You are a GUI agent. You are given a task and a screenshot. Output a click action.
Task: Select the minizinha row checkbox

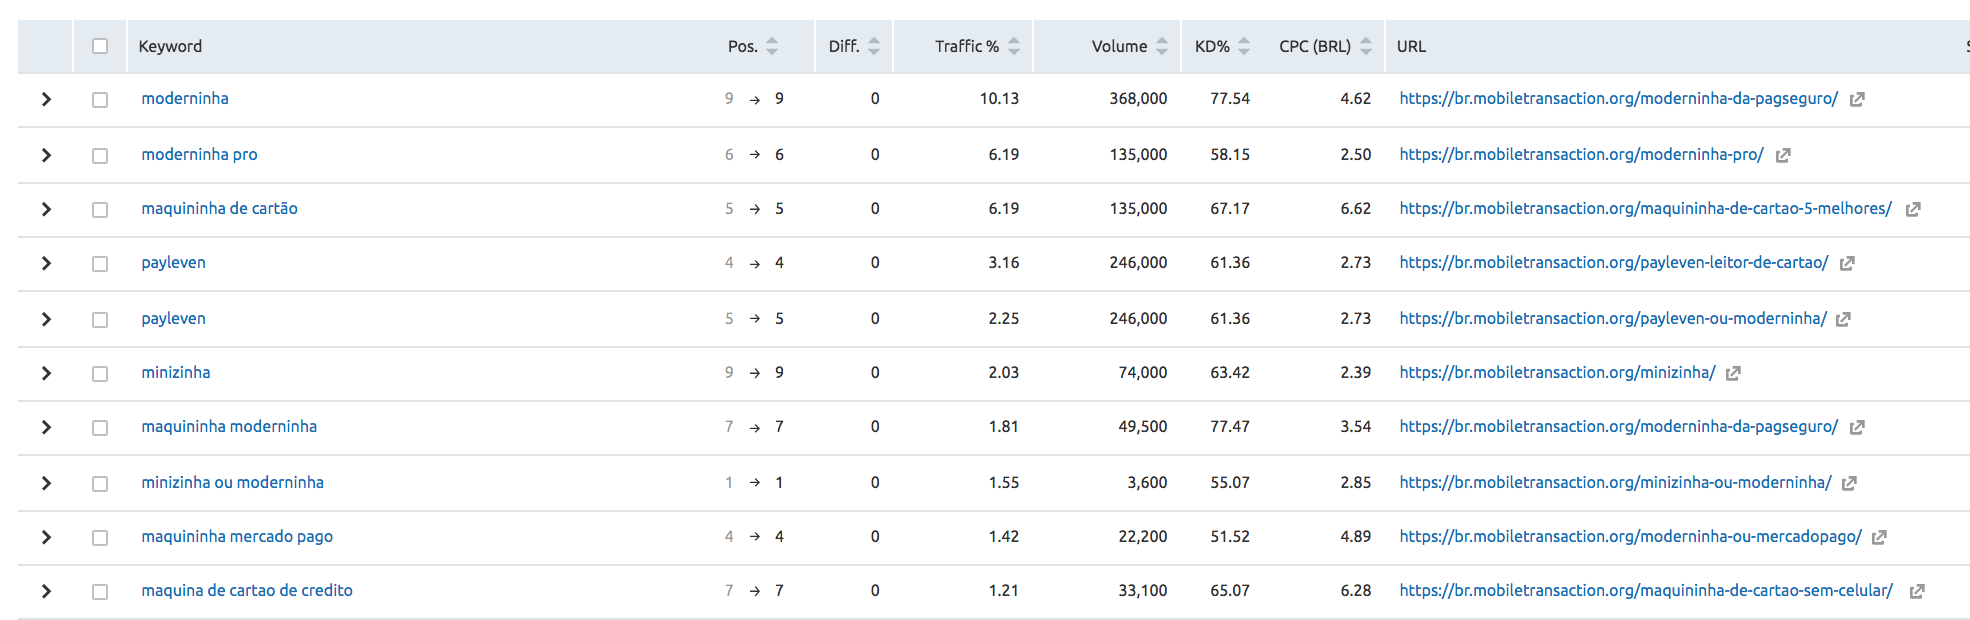(x=100, y=373)
